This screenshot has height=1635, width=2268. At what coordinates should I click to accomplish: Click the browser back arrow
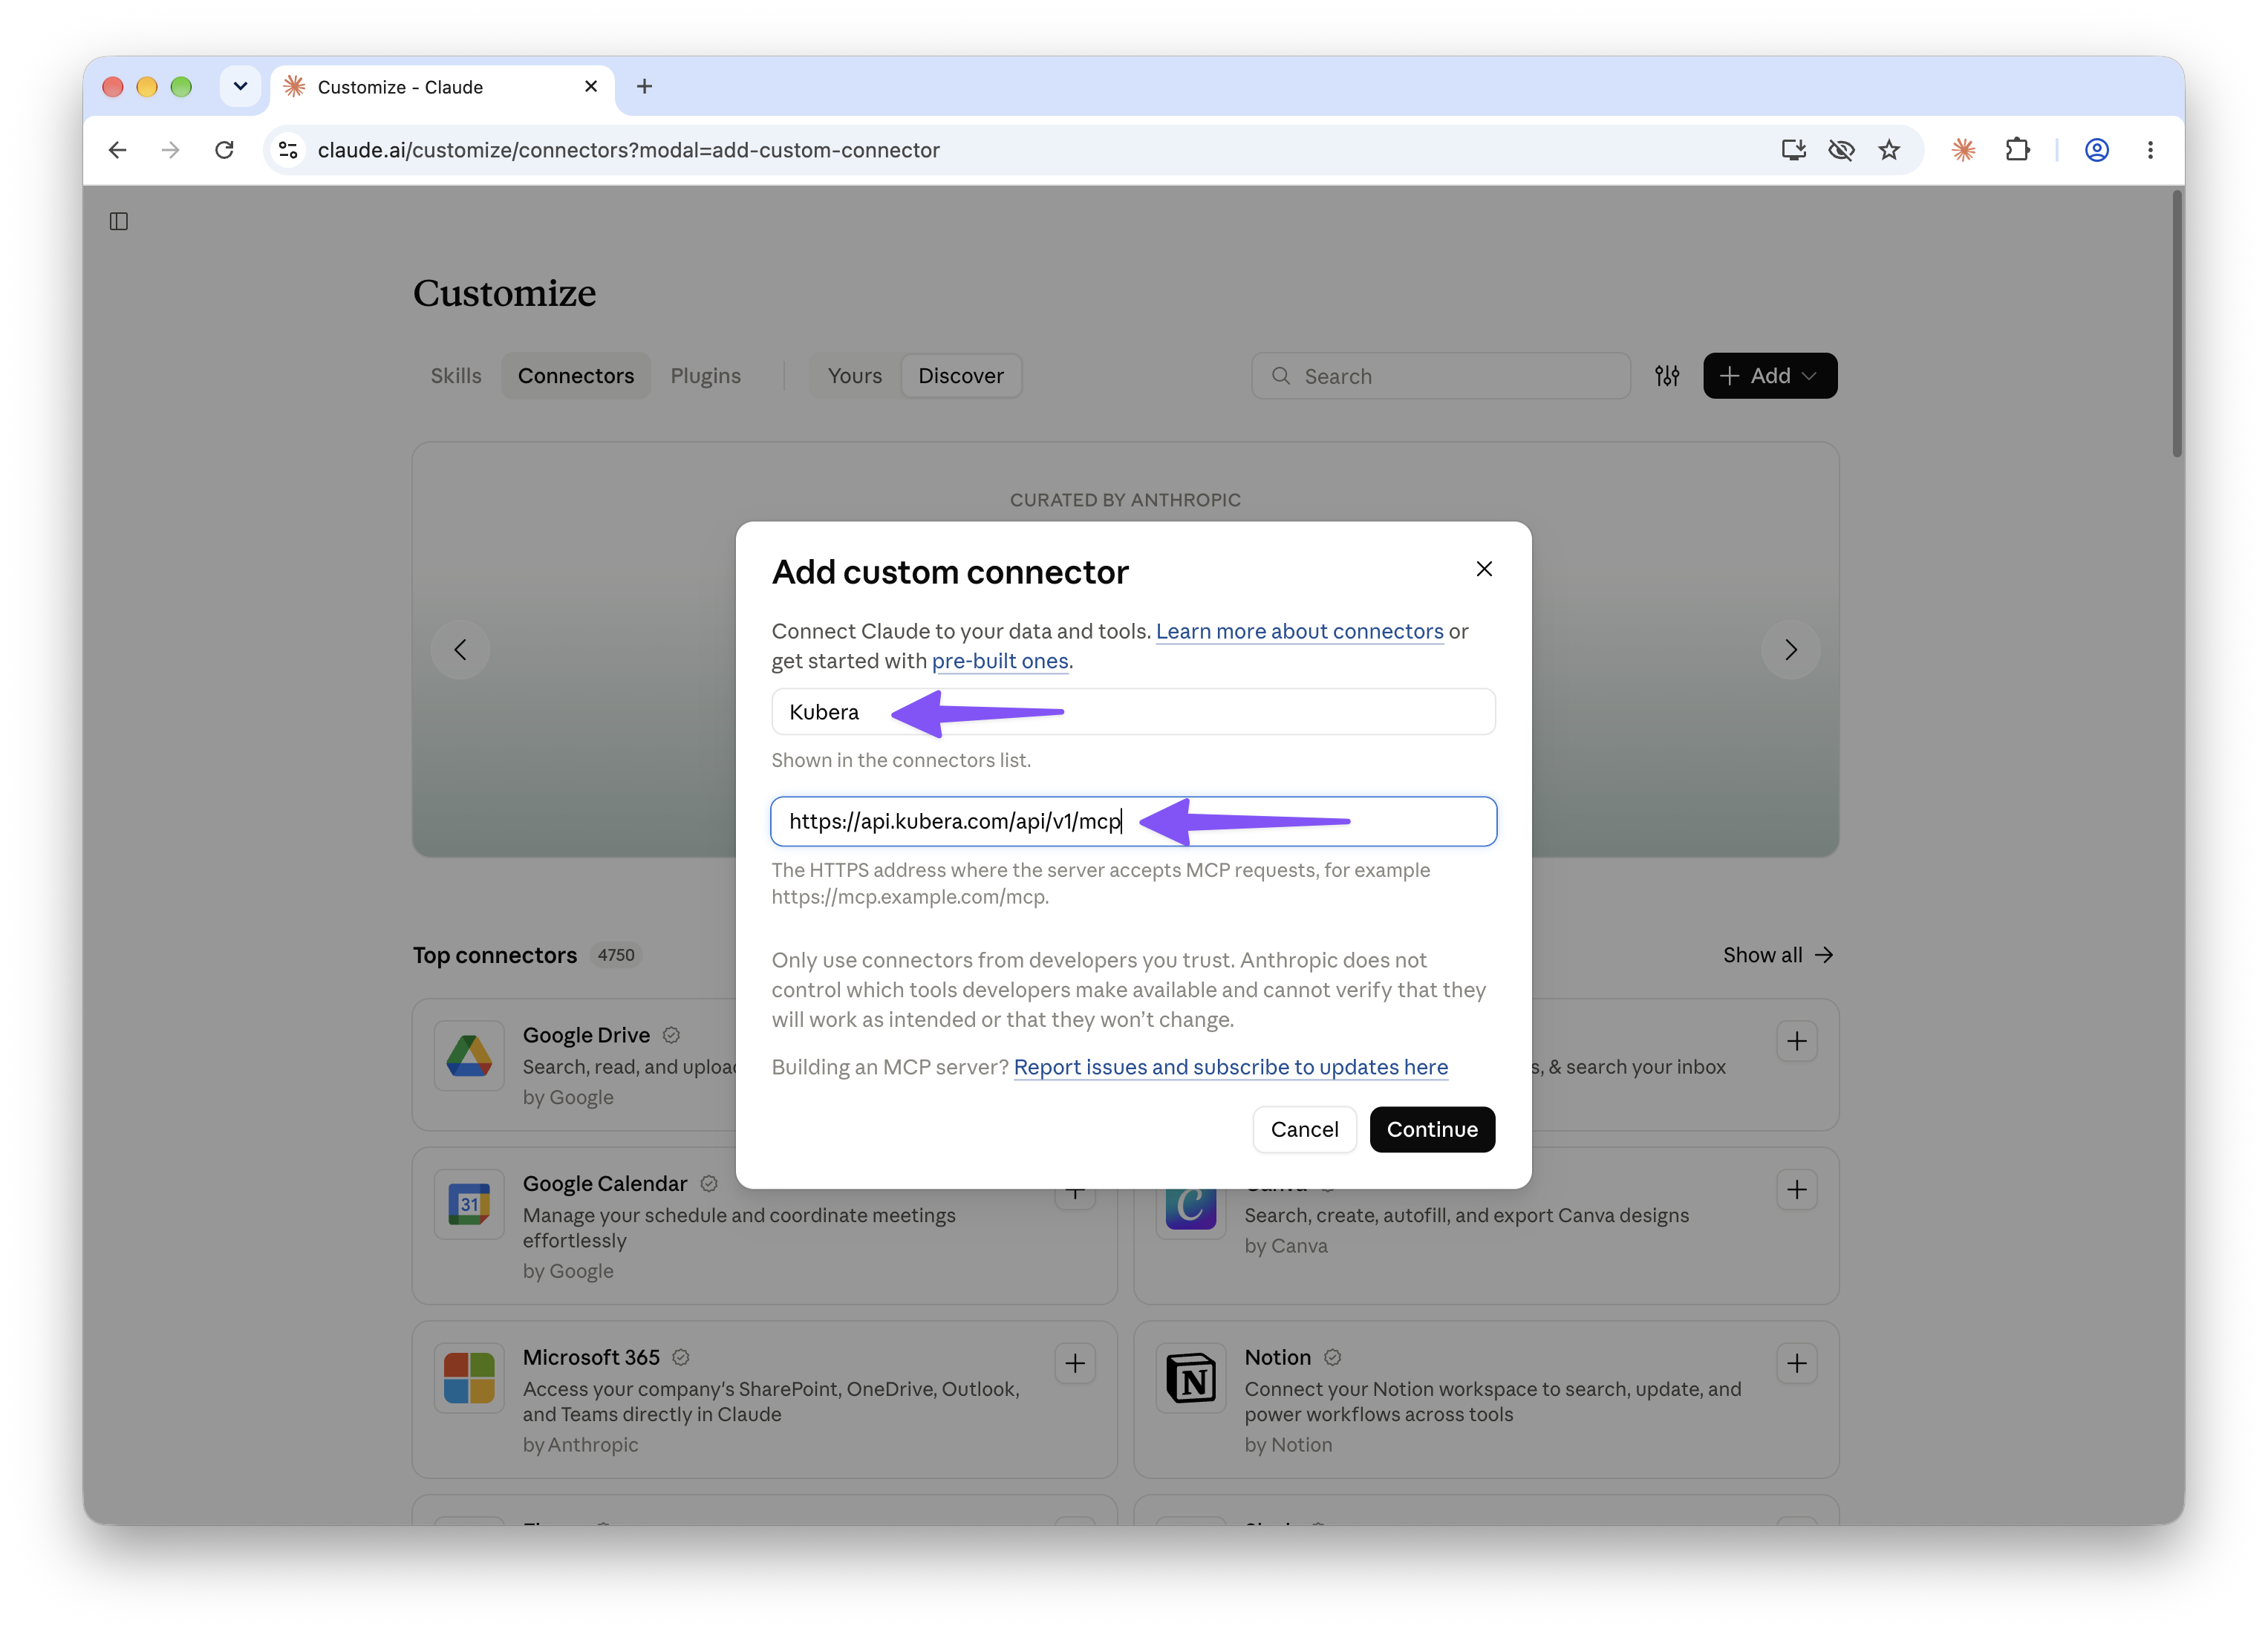point(118,150)
